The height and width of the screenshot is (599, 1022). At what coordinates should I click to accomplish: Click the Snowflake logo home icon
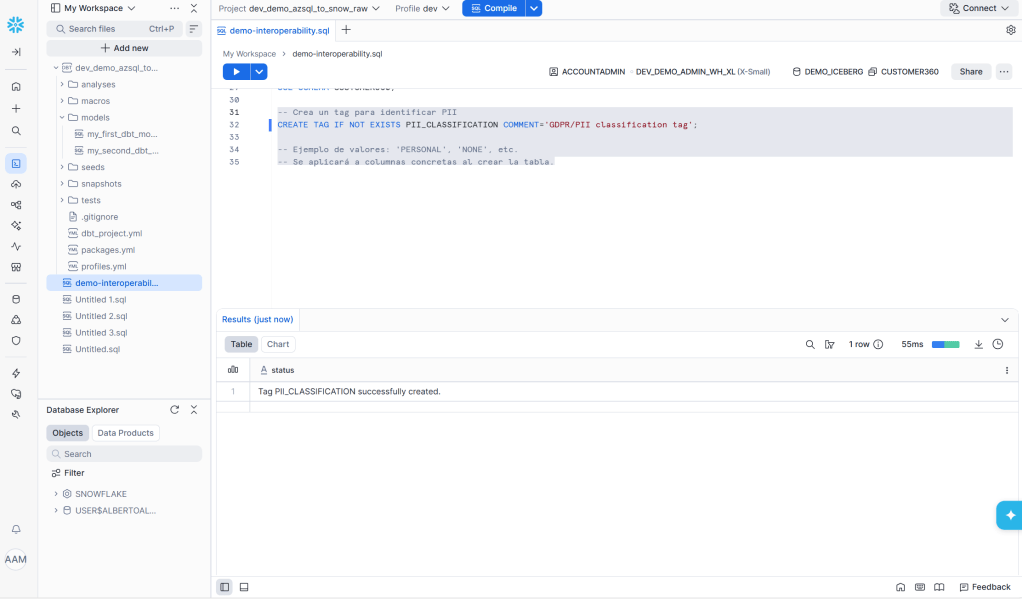pyautogui.click(x=16, y=24)
